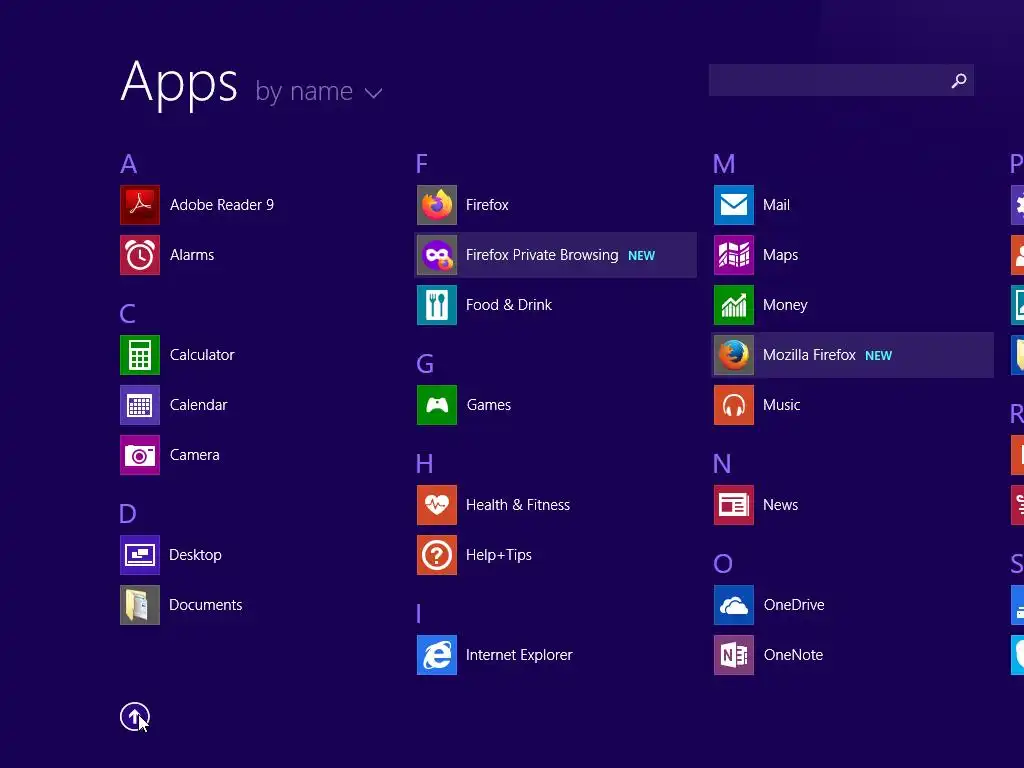Open the Mail envelope icon
Image resolution: width=1024 pixels, height=768 pixels.
(x=734, y=205)
